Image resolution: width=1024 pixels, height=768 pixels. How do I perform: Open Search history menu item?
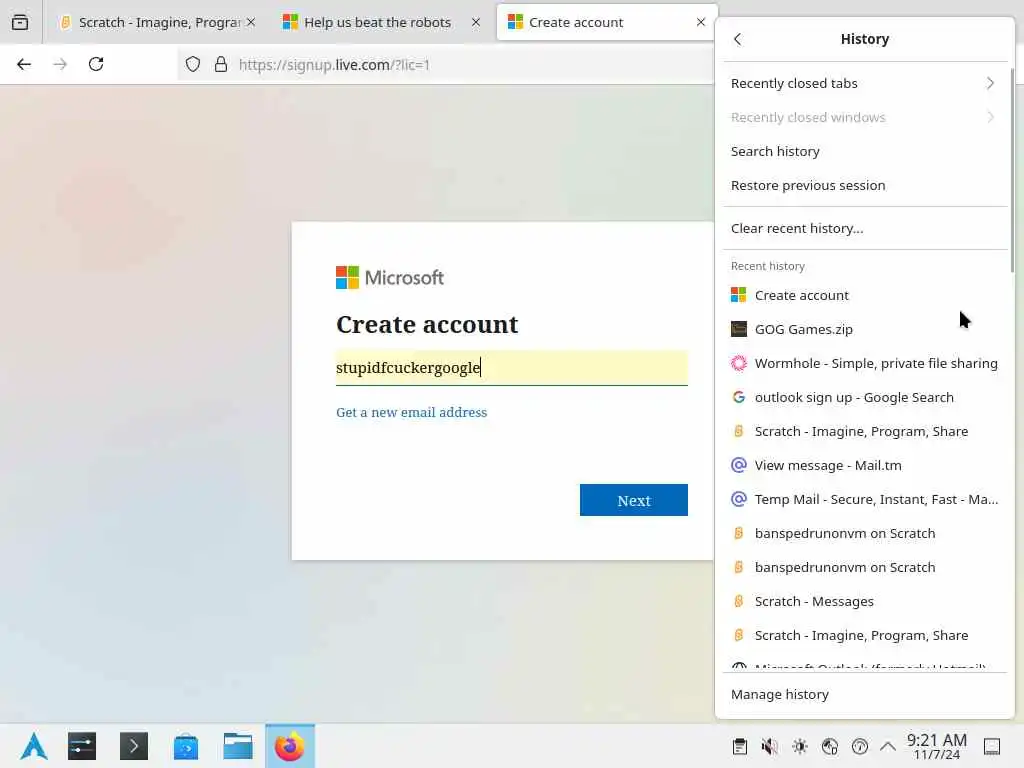click(x=864, y=152)
